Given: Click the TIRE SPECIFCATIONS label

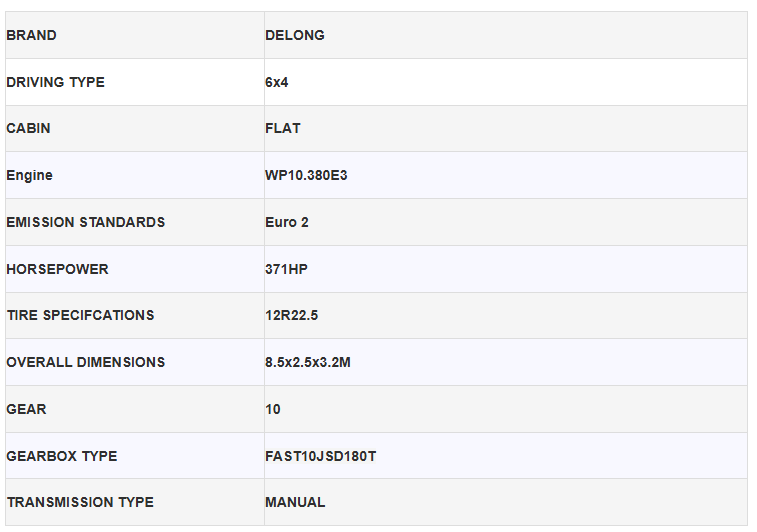Looking at the screenshot, I should tap(81, 315).
